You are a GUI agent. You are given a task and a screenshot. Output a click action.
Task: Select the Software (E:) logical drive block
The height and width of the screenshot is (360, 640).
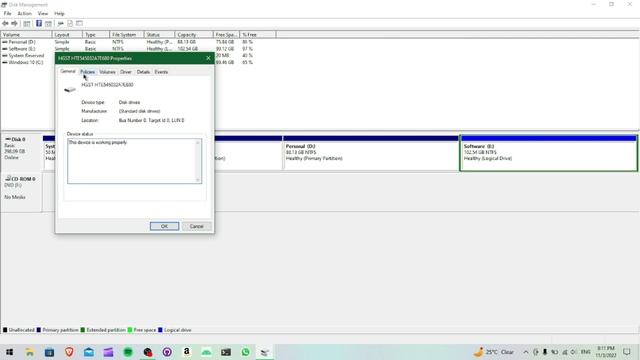coord(548,153)
